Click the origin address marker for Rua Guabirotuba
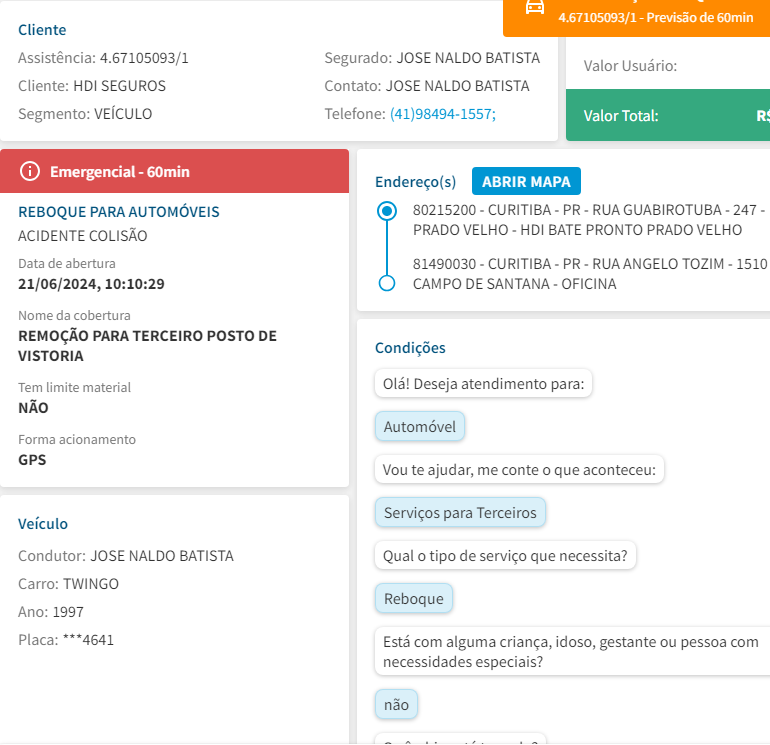Screen dimensions: 770x745 pos(387,211)
